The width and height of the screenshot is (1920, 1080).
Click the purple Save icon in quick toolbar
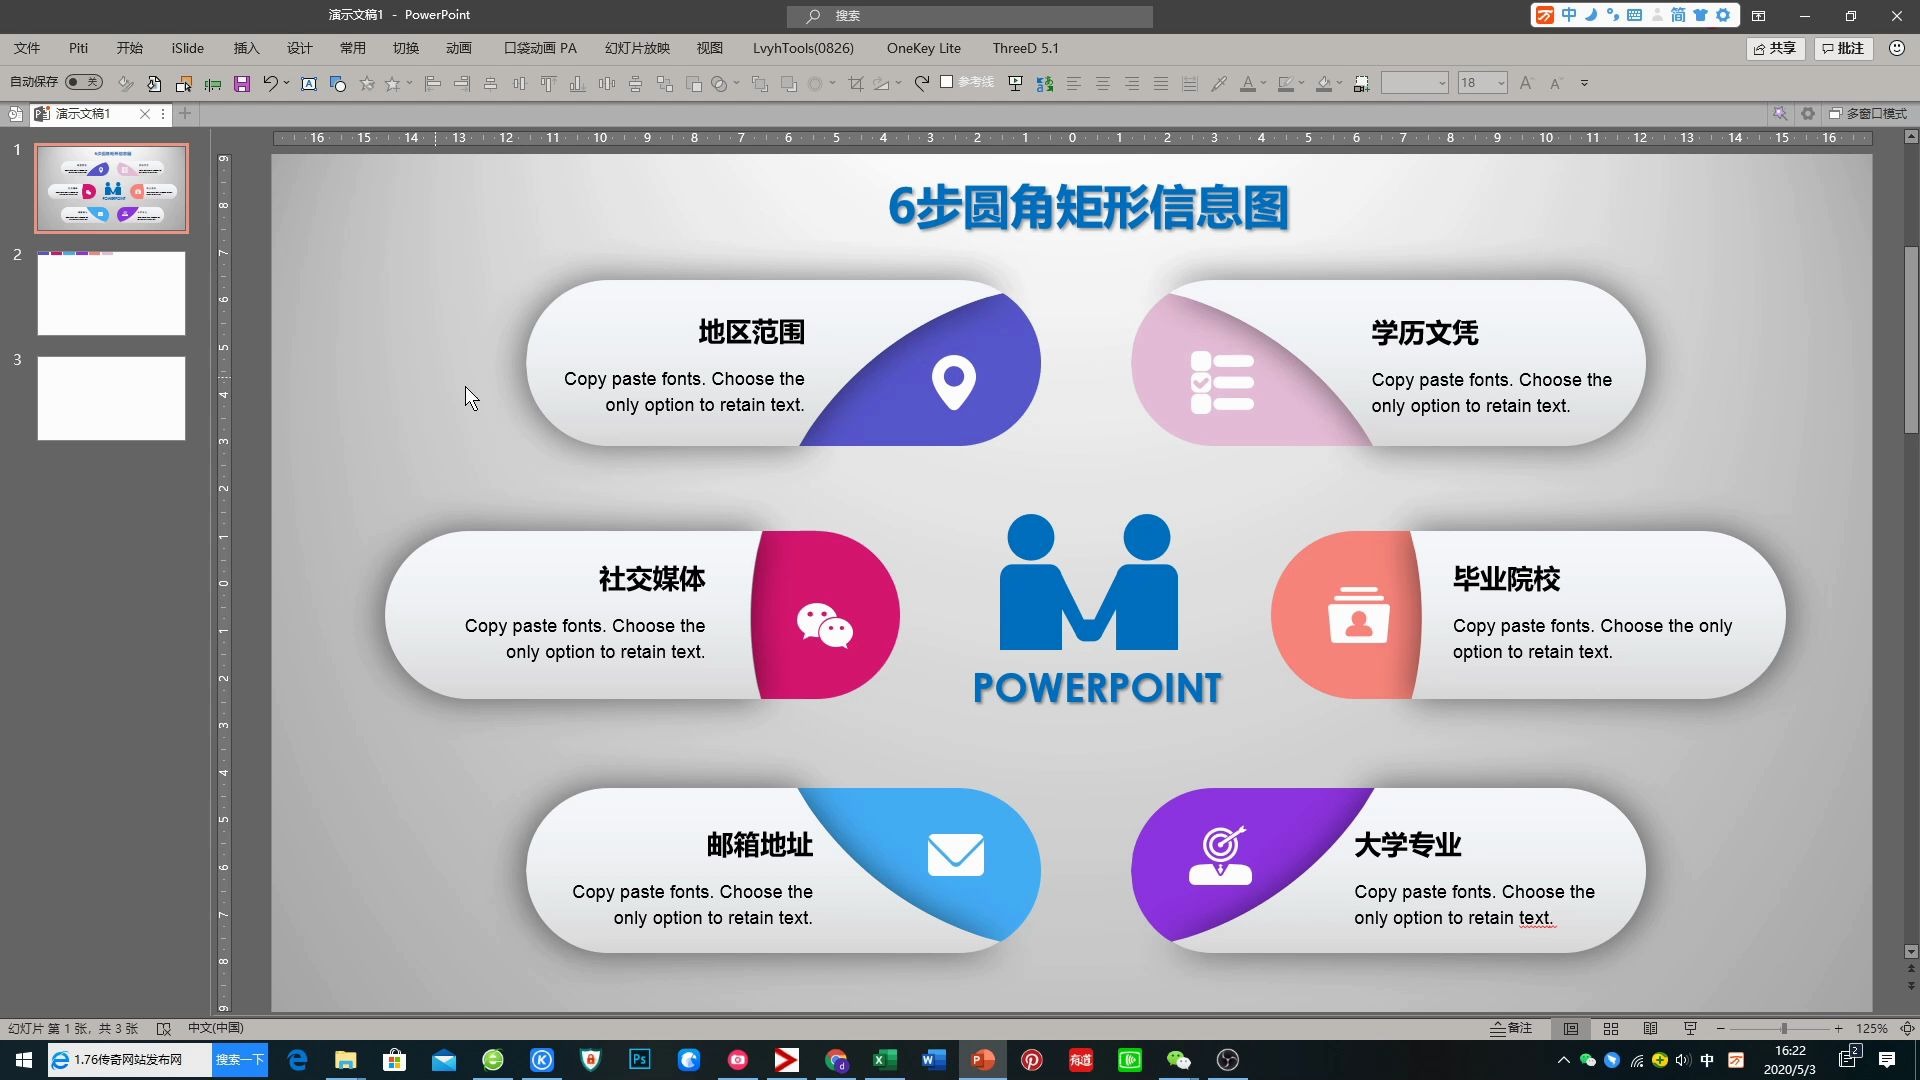pos(241,84)
